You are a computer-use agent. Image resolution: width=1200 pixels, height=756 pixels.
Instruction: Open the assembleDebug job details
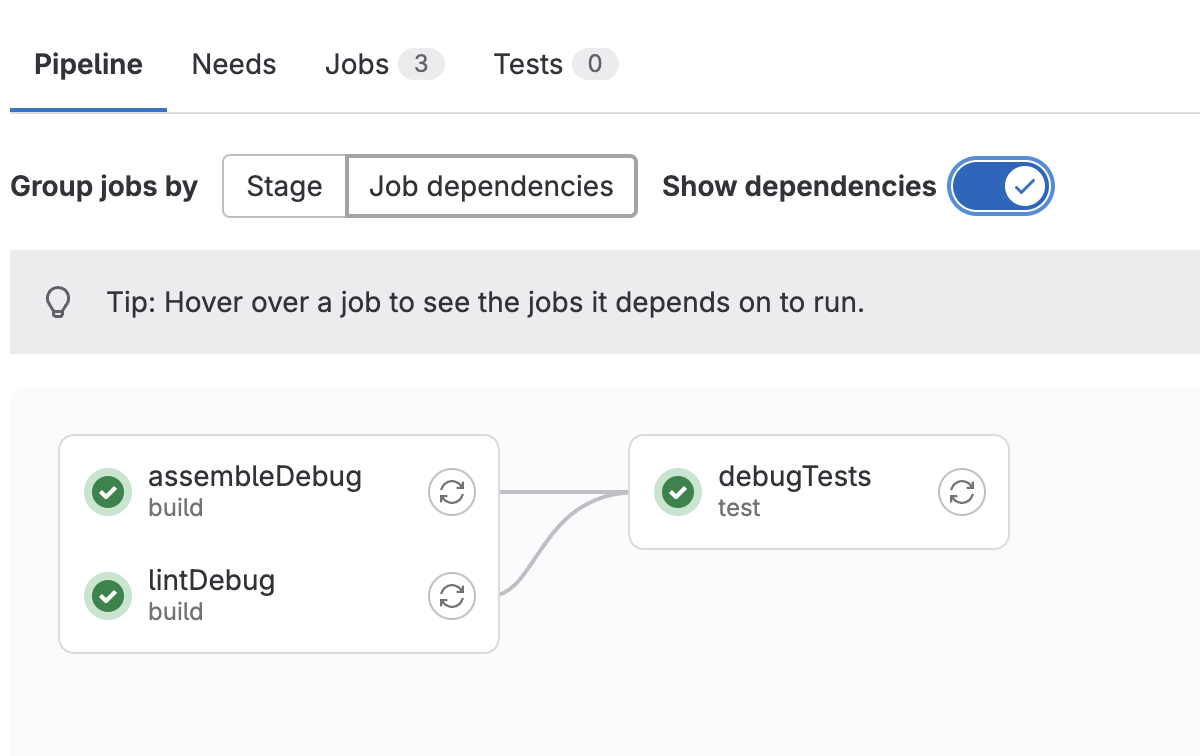255,476
